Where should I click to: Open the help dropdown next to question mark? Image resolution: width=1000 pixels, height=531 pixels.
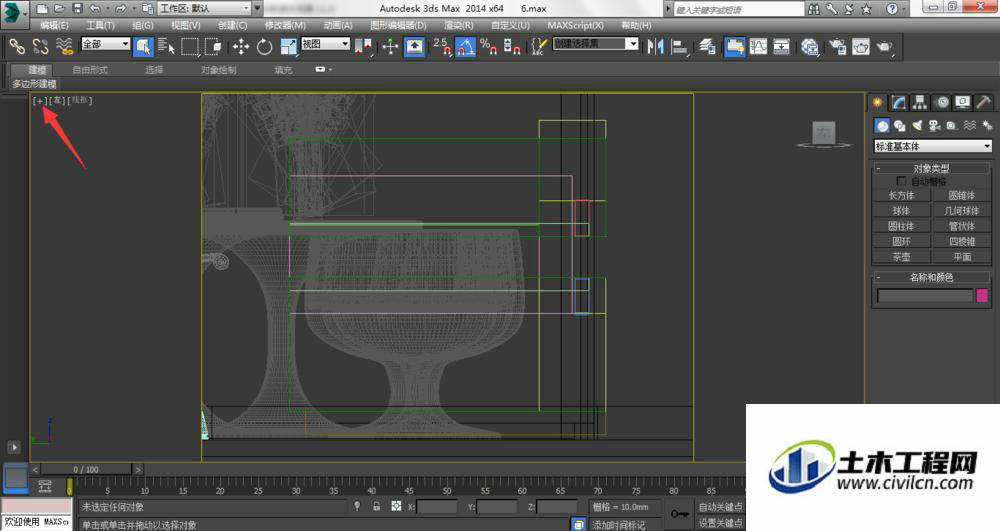click(x=906, y=9)
